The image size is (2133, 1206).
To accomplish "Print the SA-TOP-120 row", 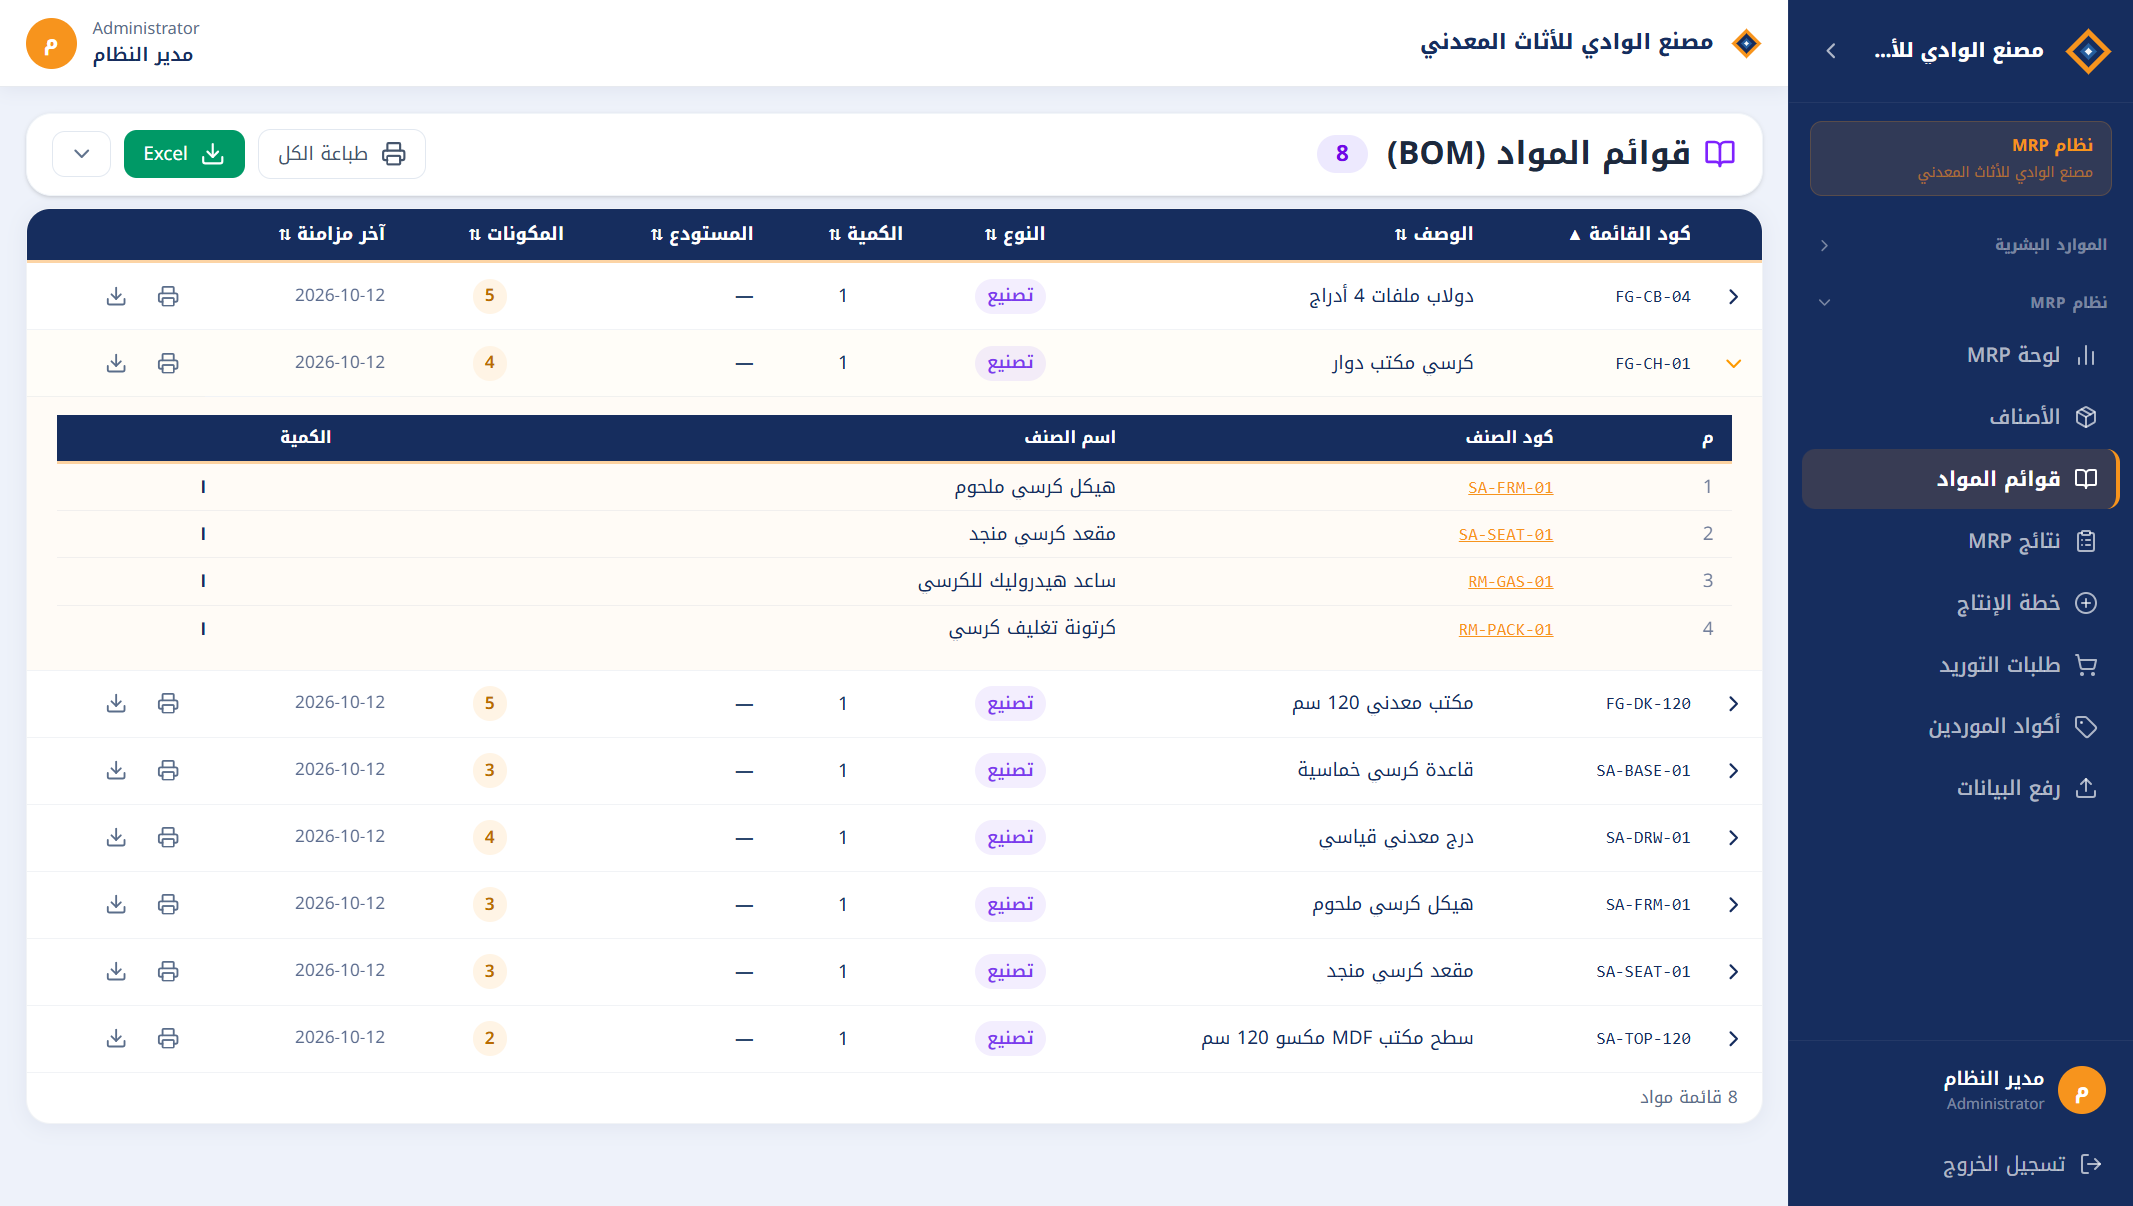I will coord(168,1038).
